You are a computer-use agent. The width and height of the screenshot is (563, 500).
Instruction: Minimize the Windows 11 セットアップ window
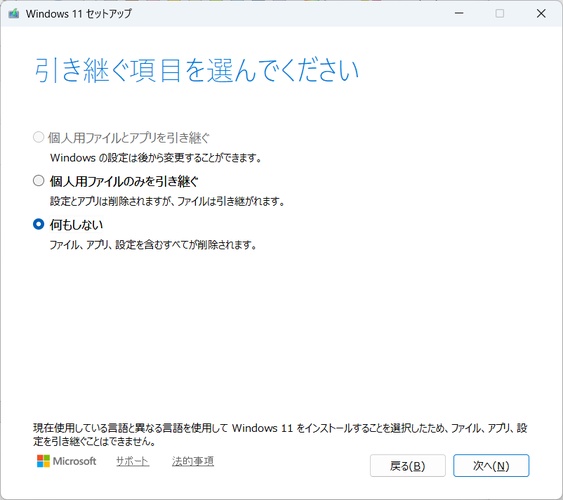tap(459, 14)
